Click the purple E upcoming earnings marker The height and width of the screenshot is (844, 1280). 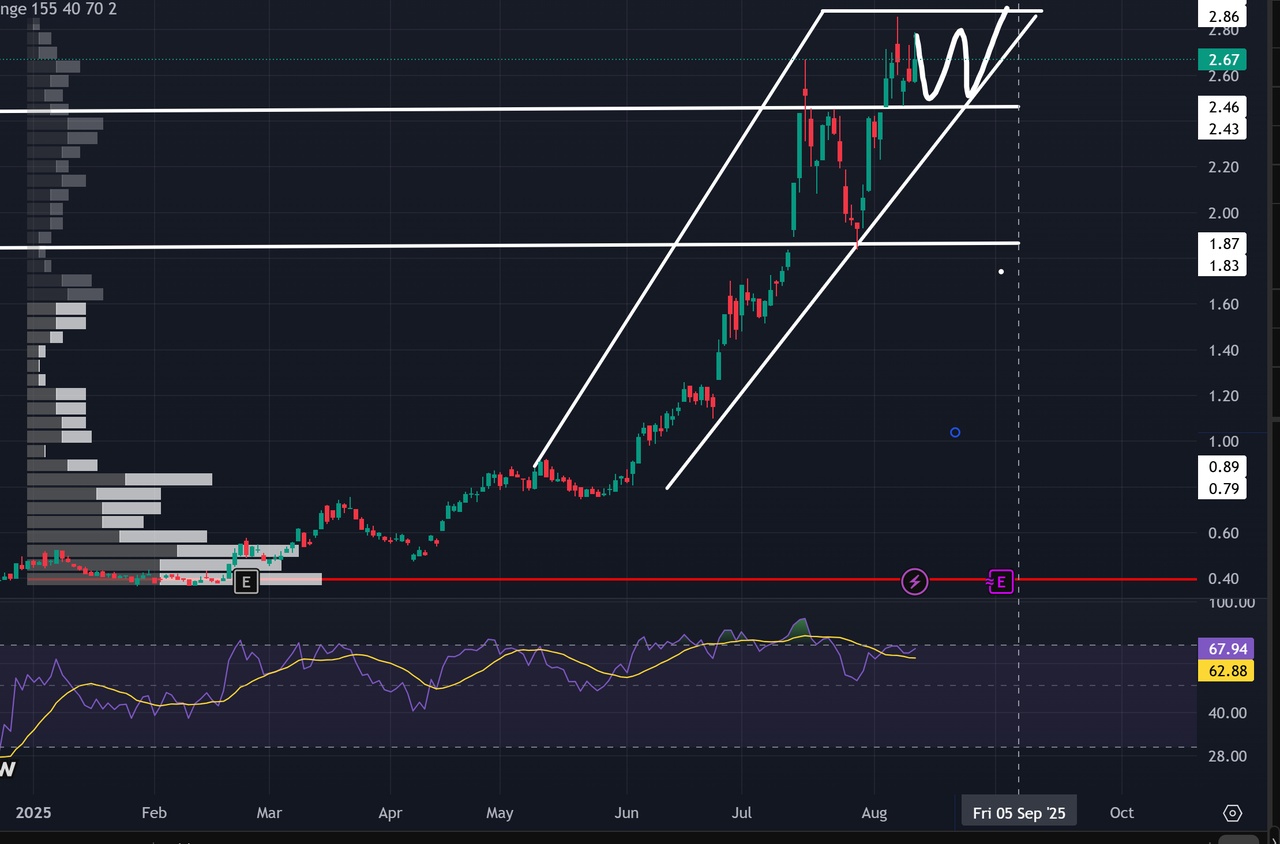1001,581
